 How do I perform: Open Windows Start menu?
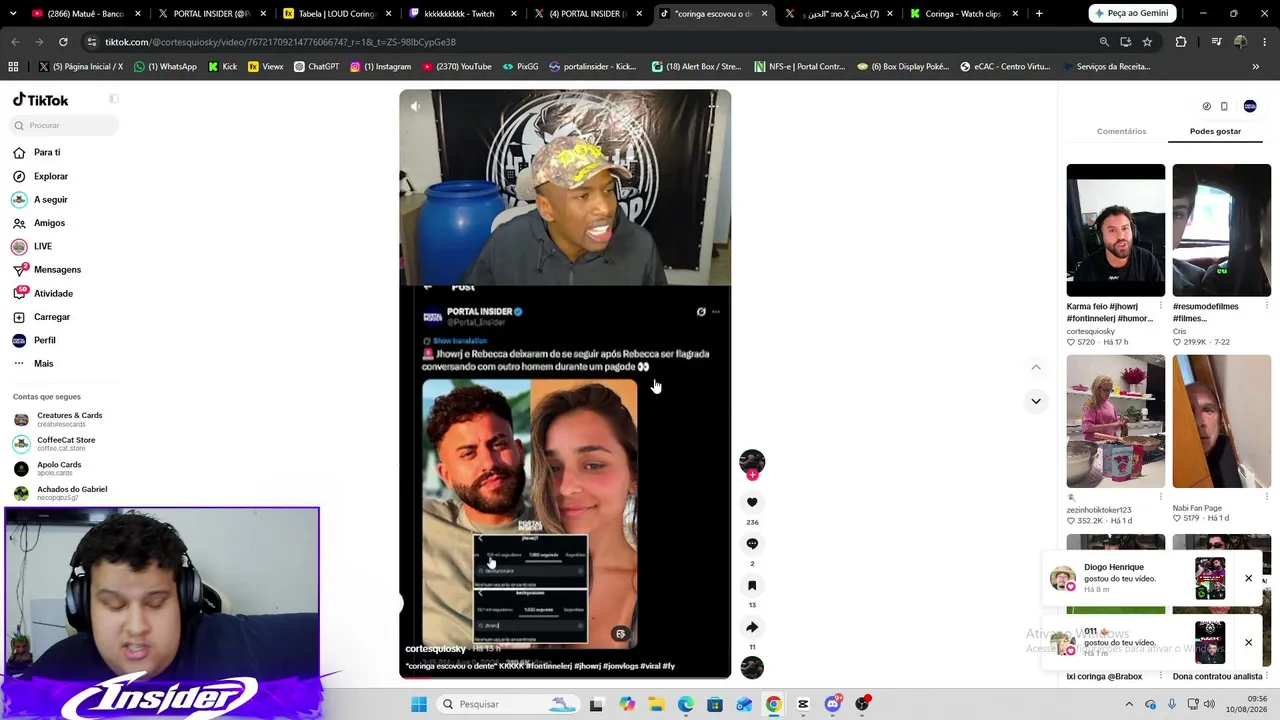point(419,704)
